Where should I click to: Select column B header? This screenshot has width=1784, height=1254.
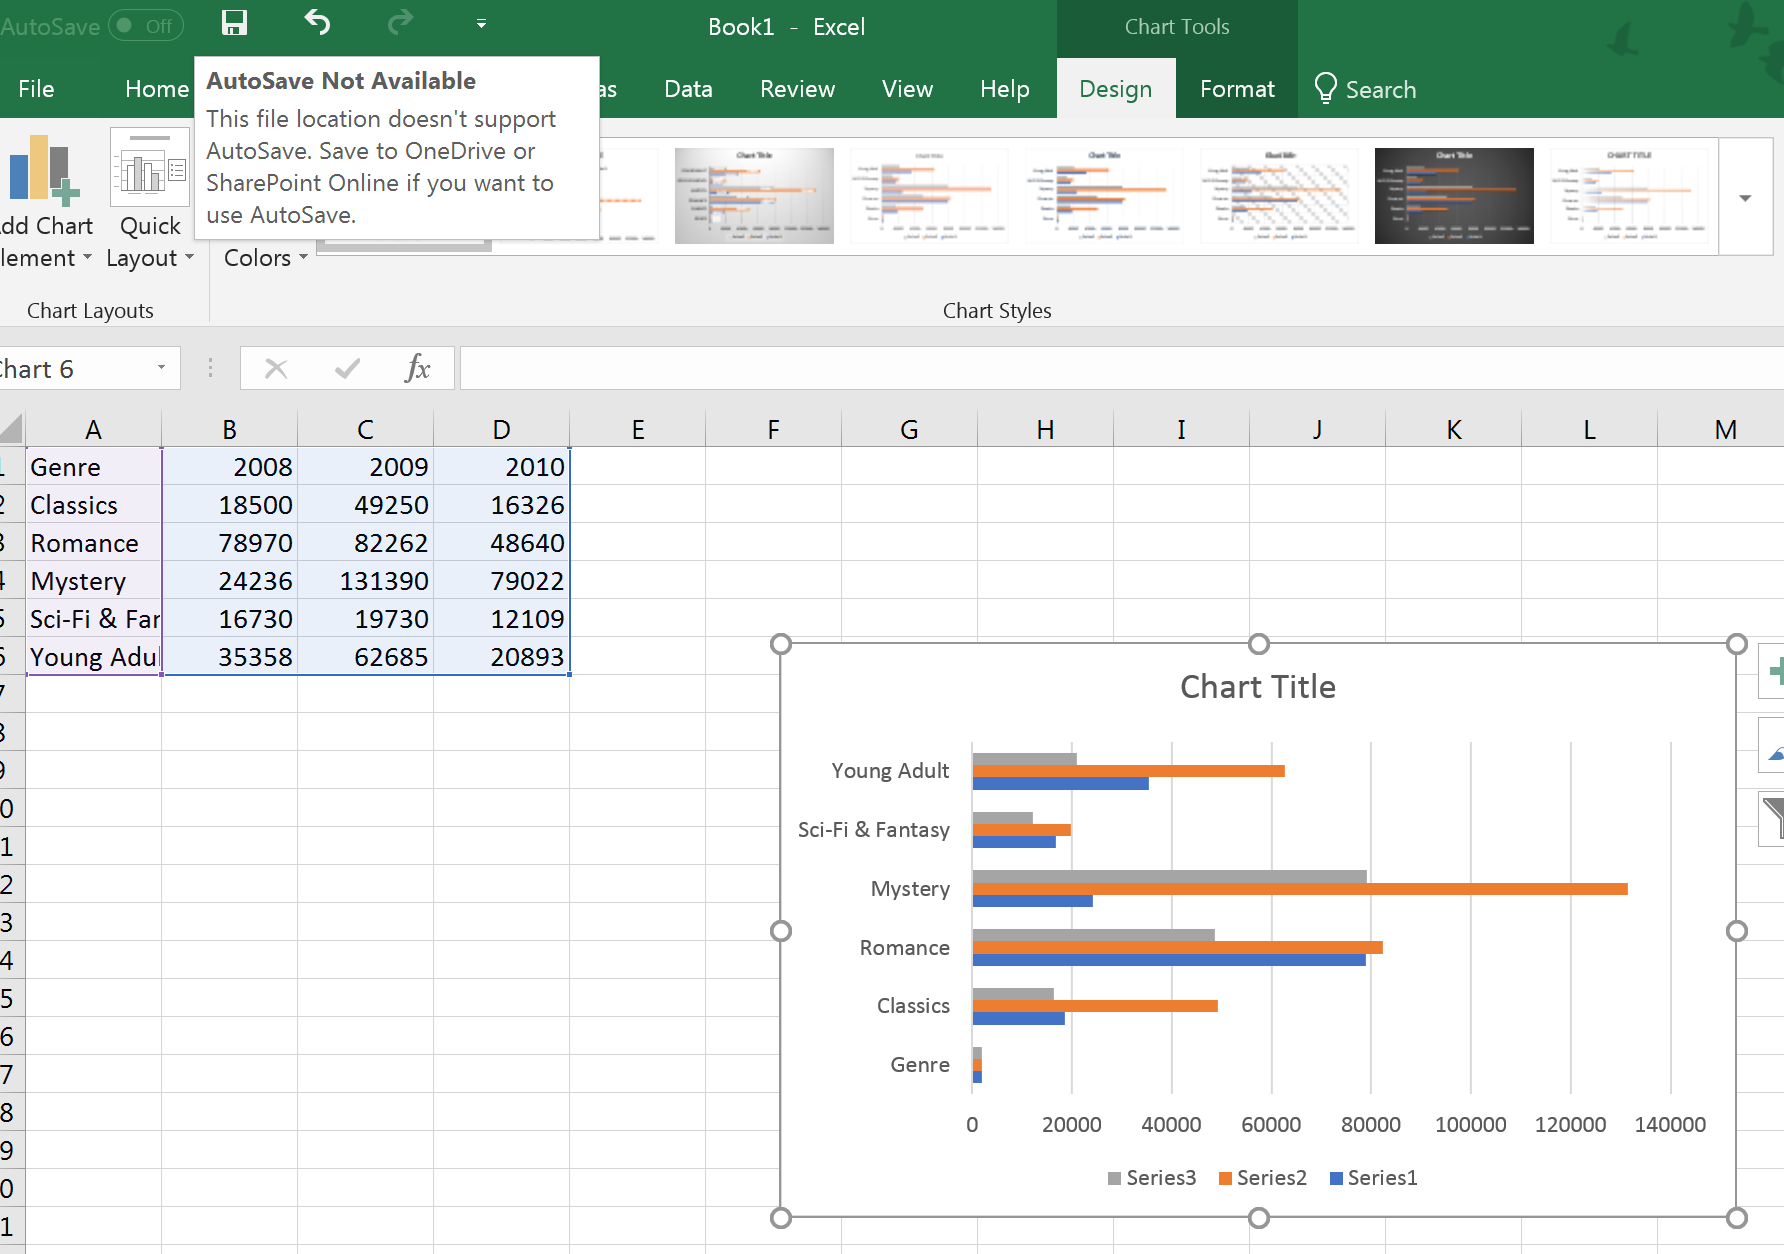[x=229, y=430]
